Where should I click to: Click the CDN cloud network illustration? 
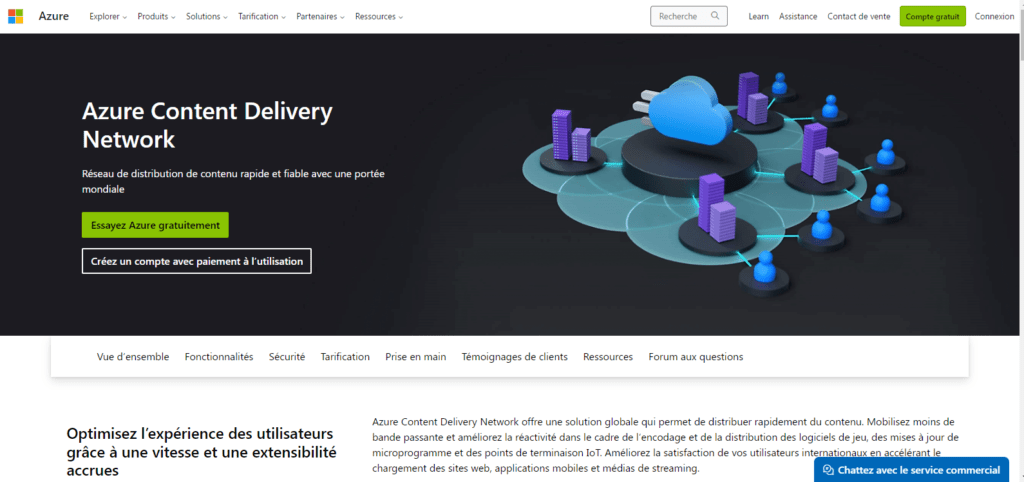(x=714, y=182)
